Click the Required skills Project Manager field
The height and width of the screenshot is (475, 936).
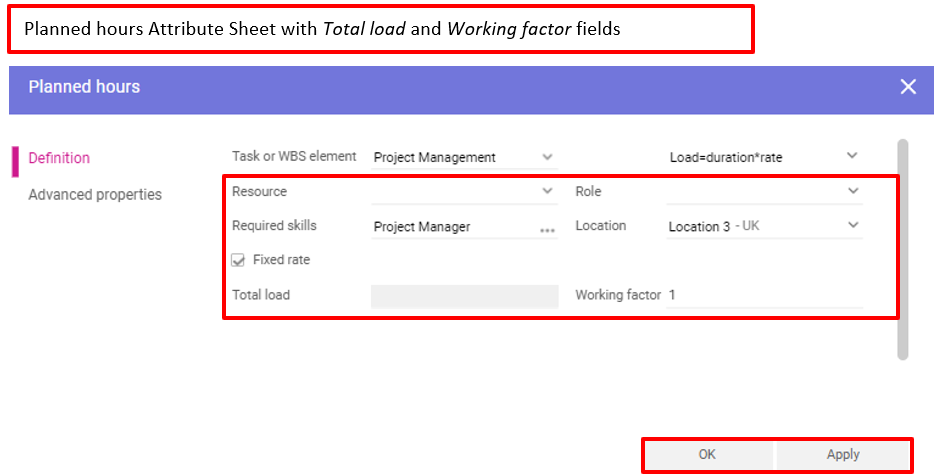tap(450, 227)
